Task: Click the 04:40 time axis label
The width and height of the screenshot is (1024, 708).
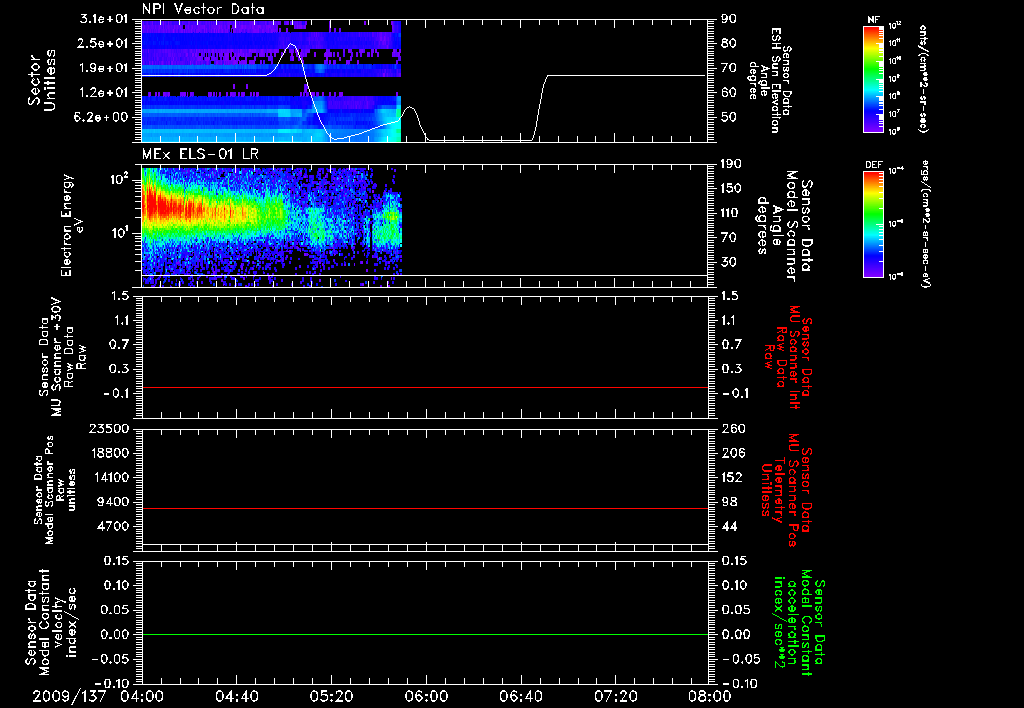Action: point(236,697)
